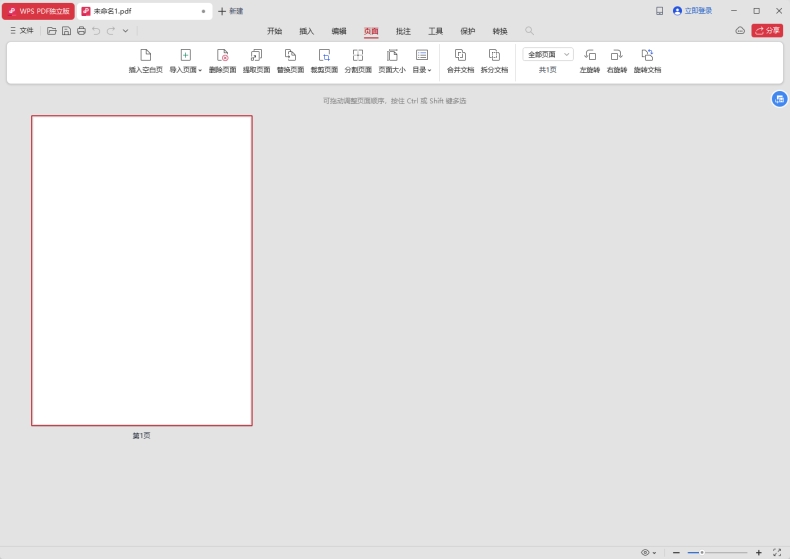Click the Replace Page (替换页面) icon
The width and height of the screenshot is (790, 559).
[x=290, y=56]
